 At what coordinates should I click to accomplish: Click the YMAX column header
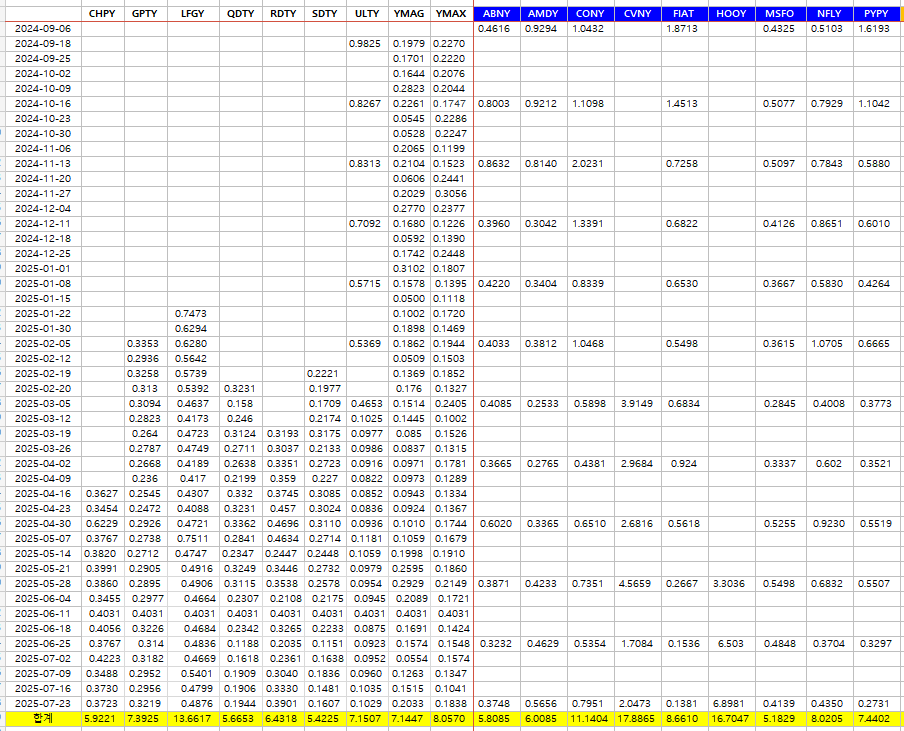click(x=451, y=14)
